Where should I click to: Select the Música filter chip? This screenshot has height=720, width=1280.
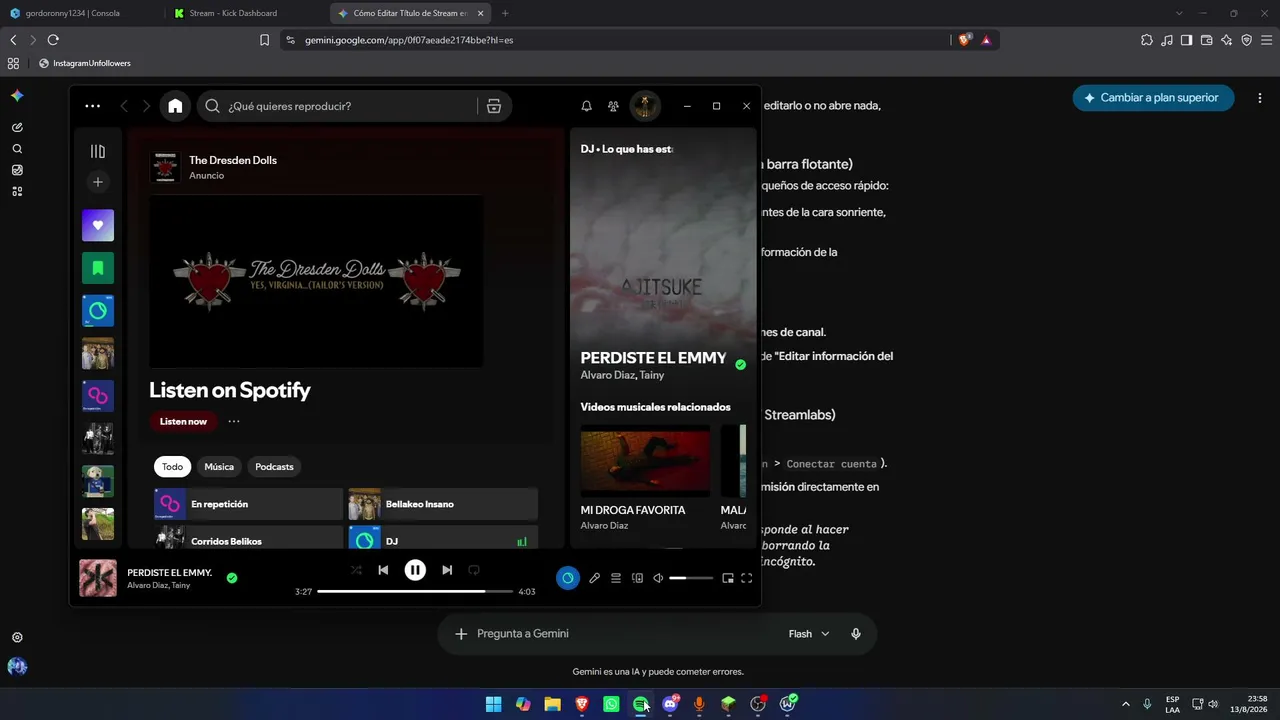coord(219,467)
